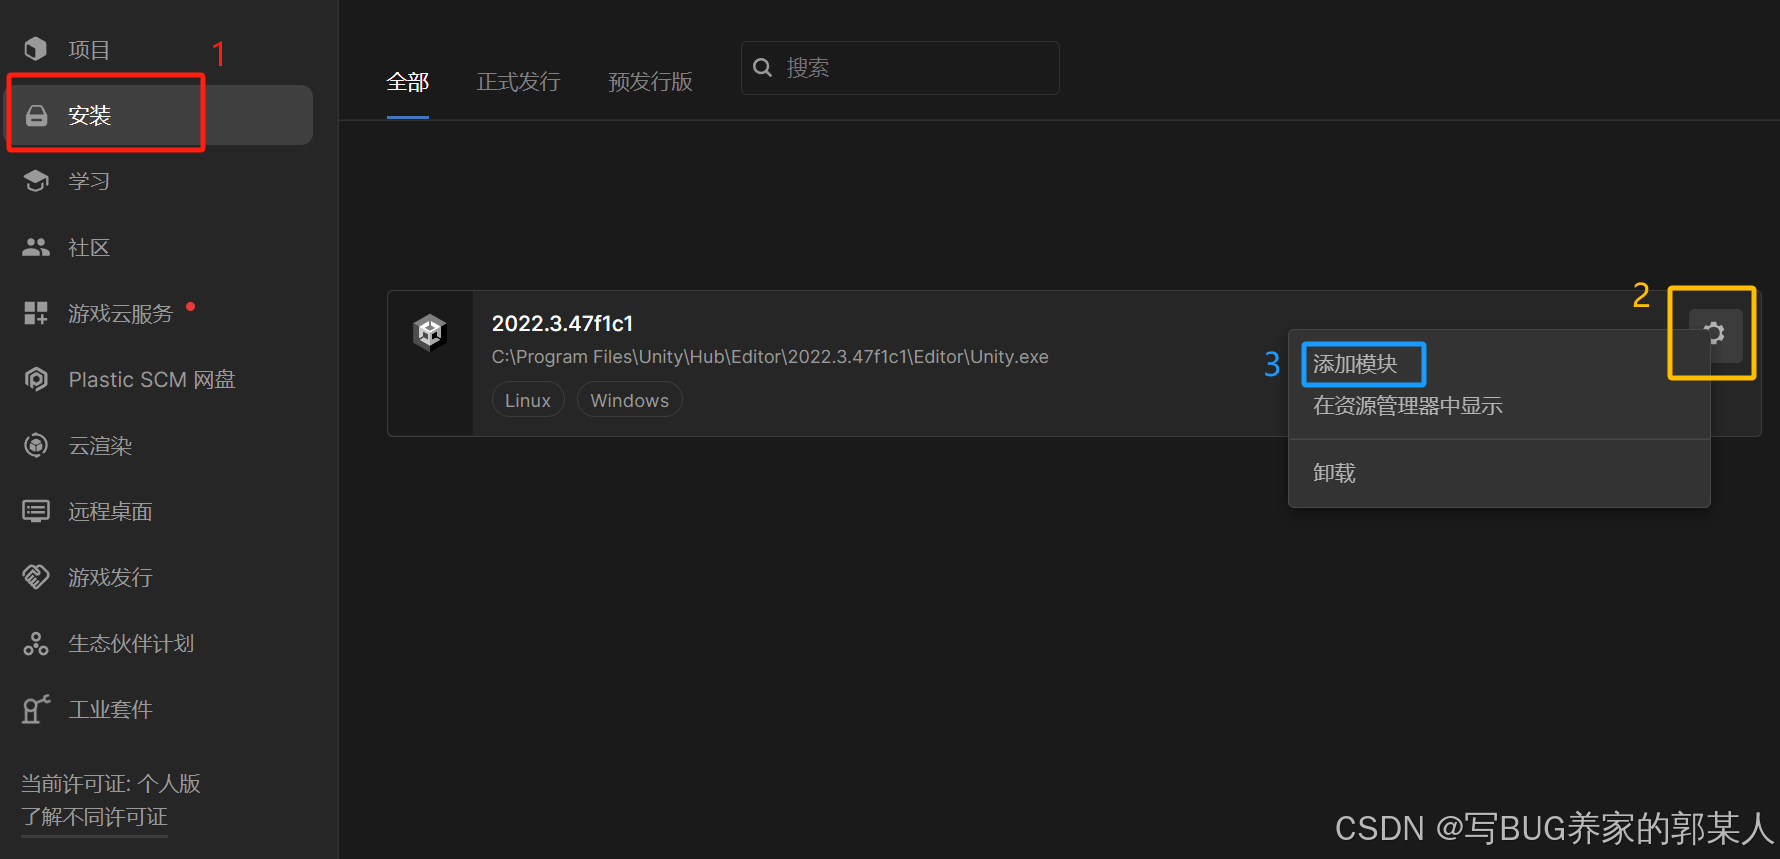Click the 了解不同许可证 link

94,817
